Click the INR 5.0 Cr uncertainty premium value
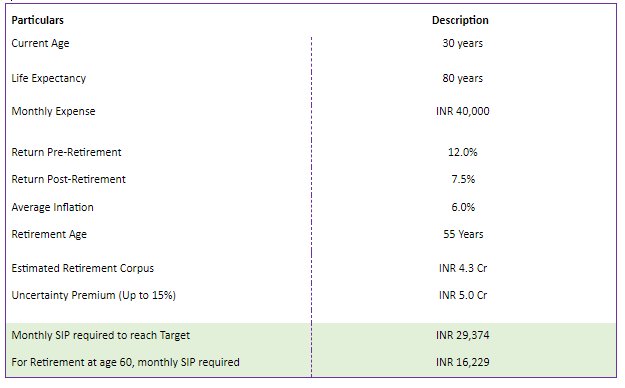Screen dimensions: 625x388 463,295
